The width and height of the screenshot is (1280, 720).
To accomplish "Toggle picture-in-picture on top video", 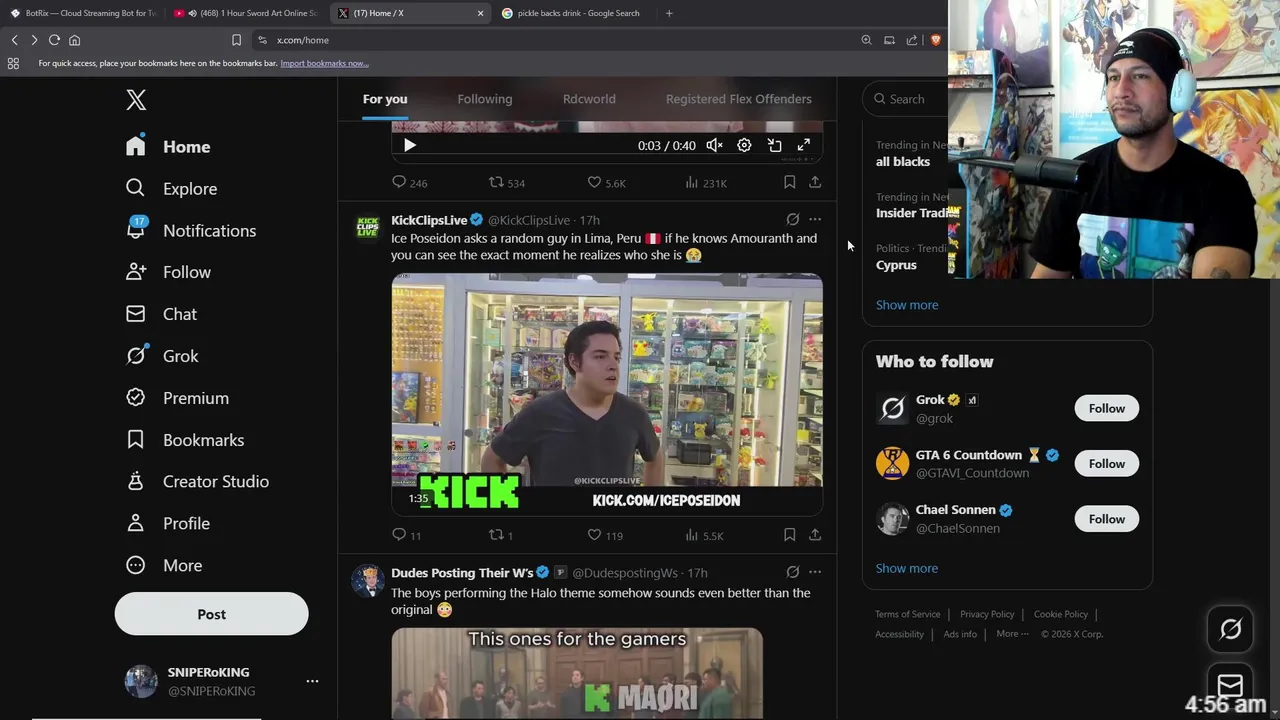I will tap(774, 146).
